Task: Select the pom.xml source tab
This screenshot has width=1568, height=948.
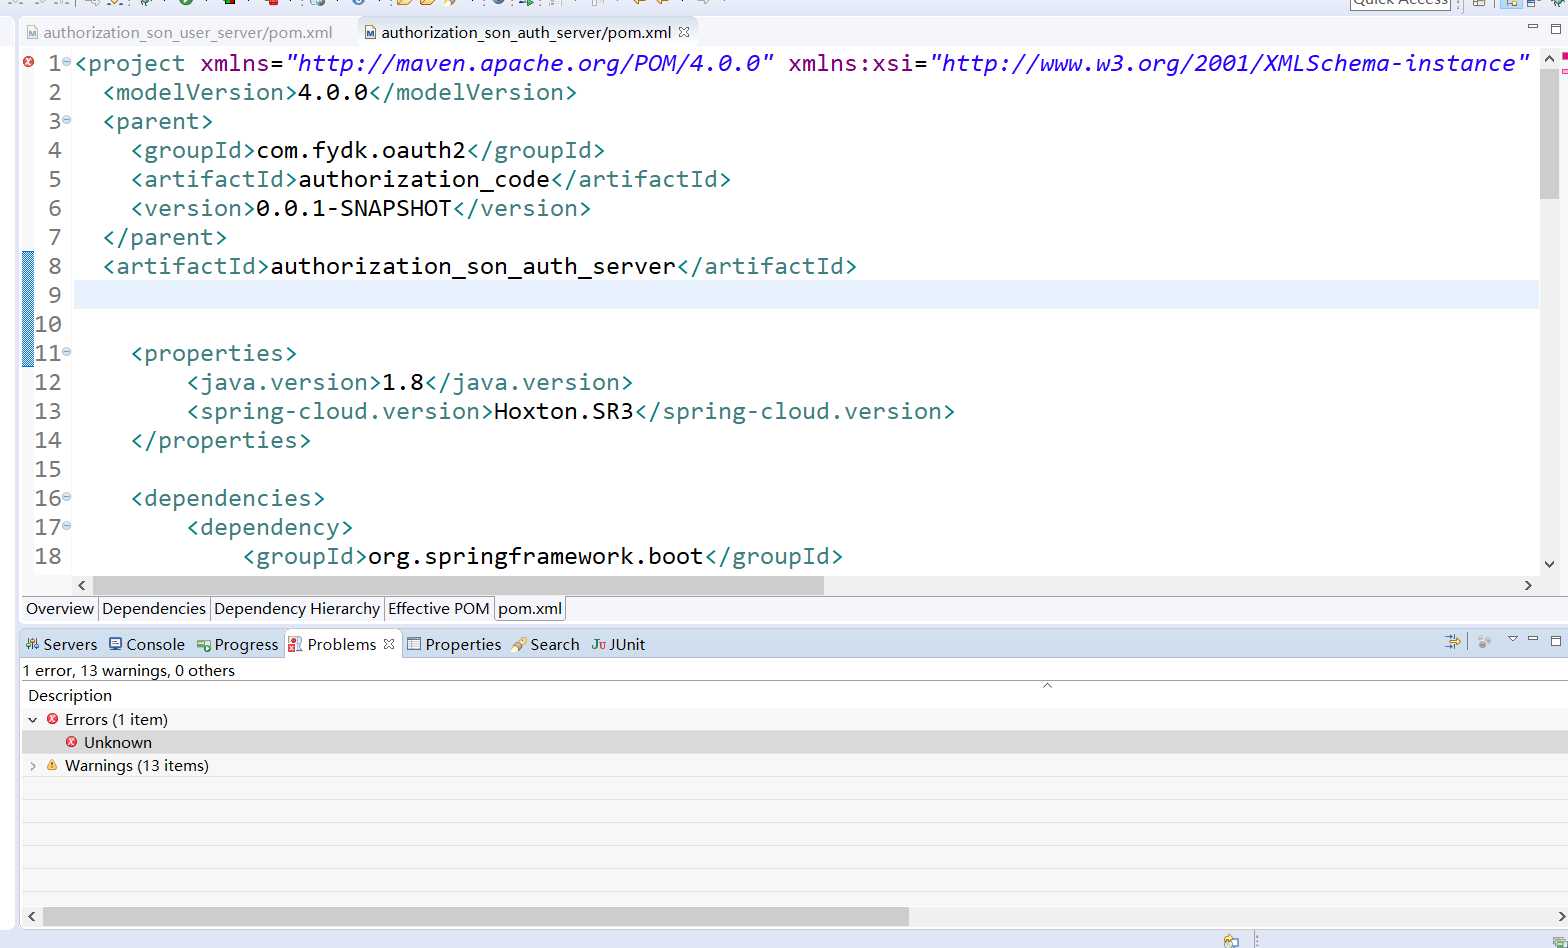Action: (530, 609)
